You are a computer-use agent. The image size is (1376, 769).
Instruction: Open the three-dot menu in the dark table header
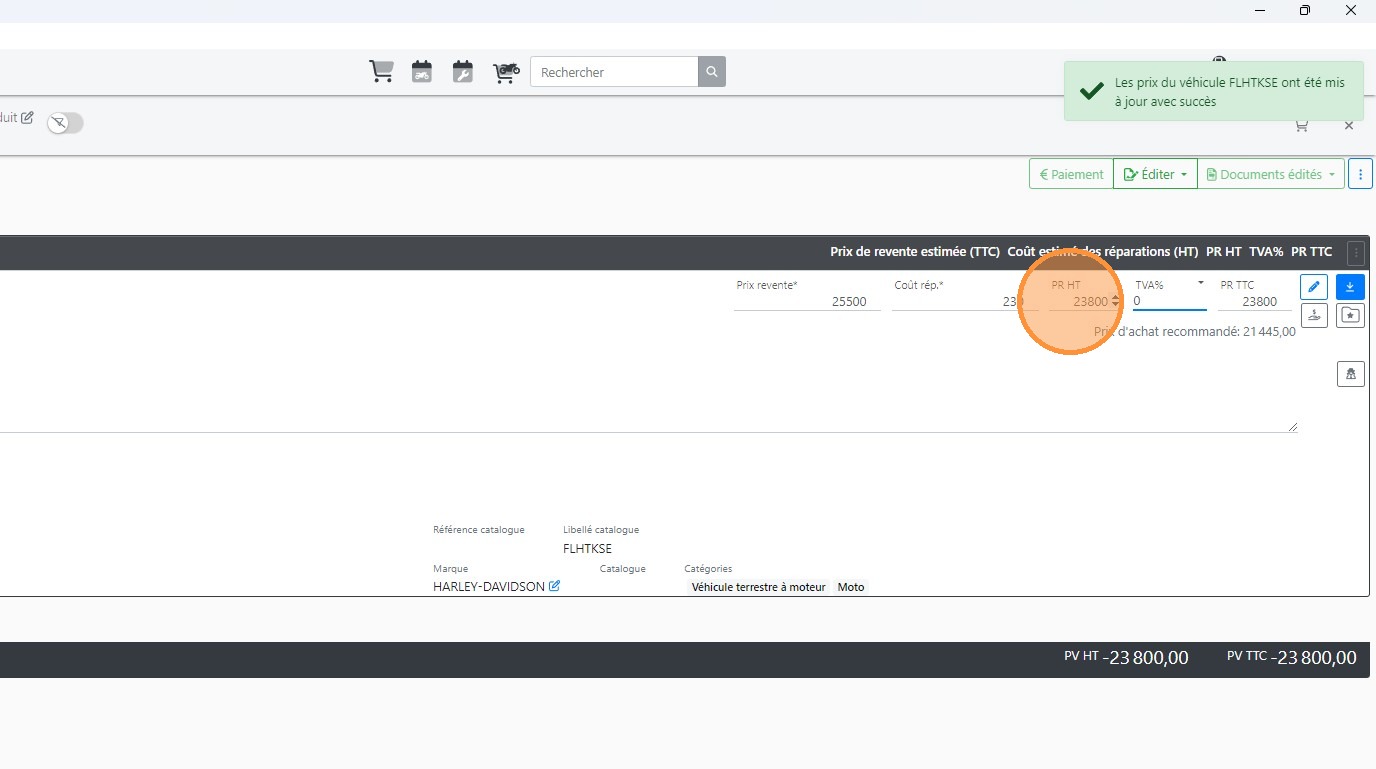tap(1356, 253)
